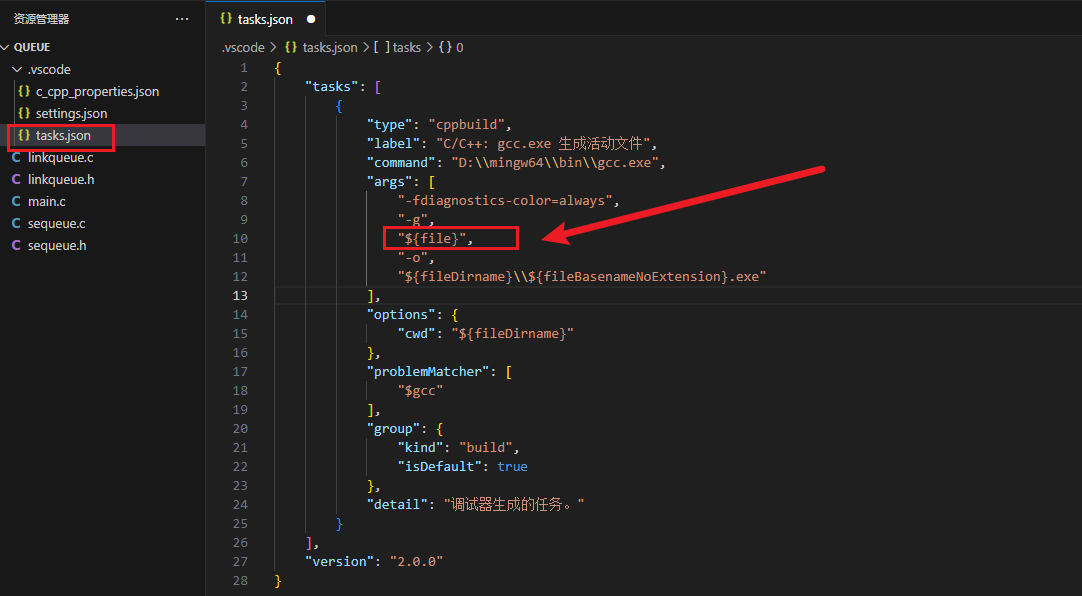
Task: Click the JSON icon beside settings.json
Action: [x=24, y=113]
